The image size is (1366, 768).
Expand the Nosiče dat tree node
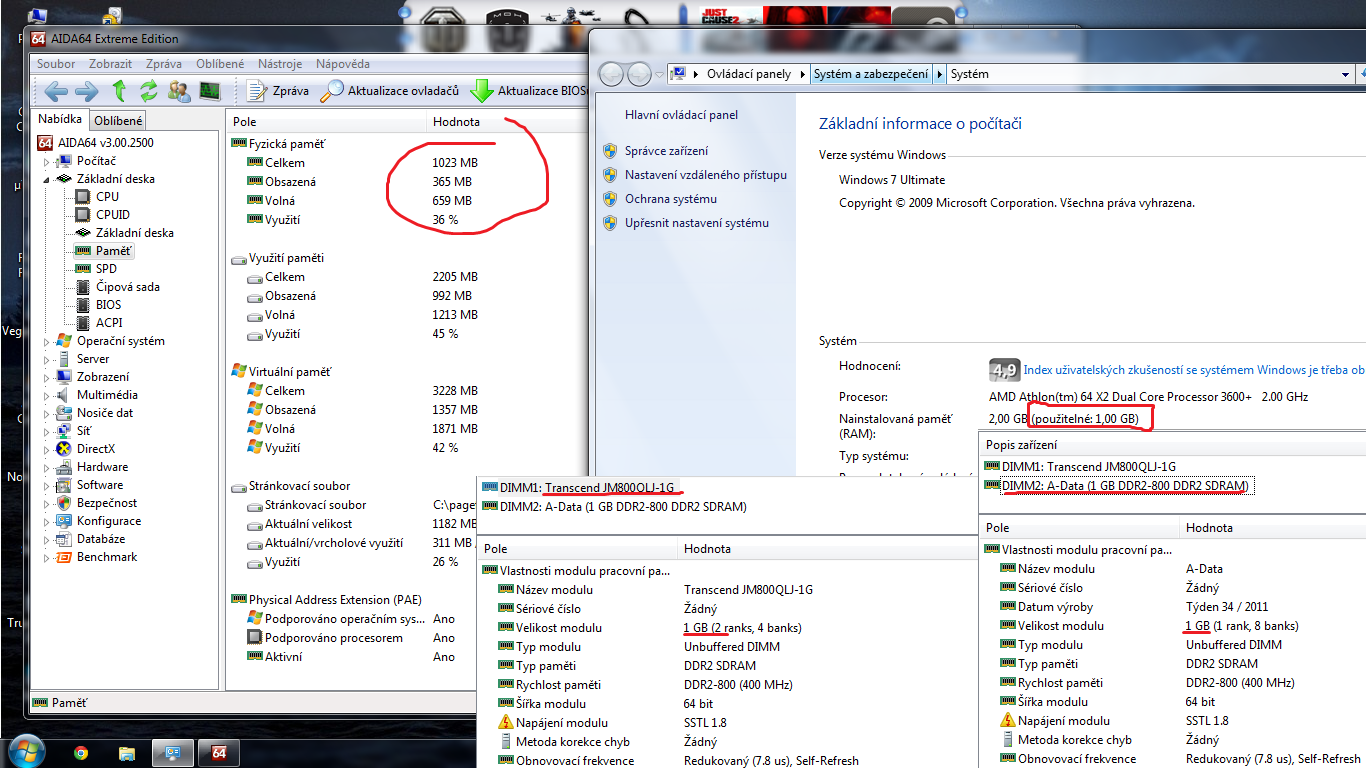[x=46, y=413]
